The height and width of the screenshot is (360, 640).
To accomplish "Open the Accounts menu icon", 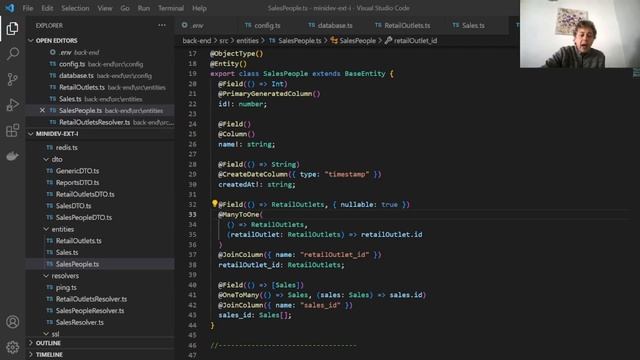I will click(x=12, y=322).
